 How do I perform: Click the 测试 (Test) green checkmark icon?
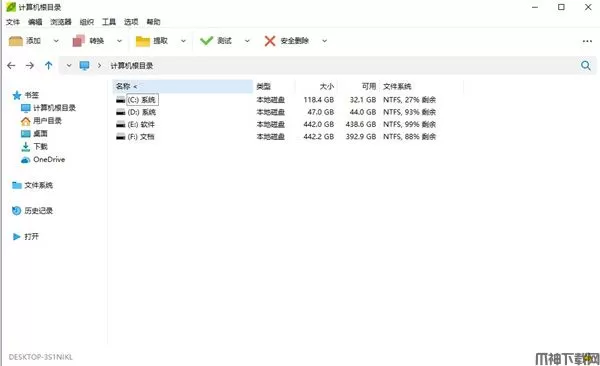coord(207,41)
